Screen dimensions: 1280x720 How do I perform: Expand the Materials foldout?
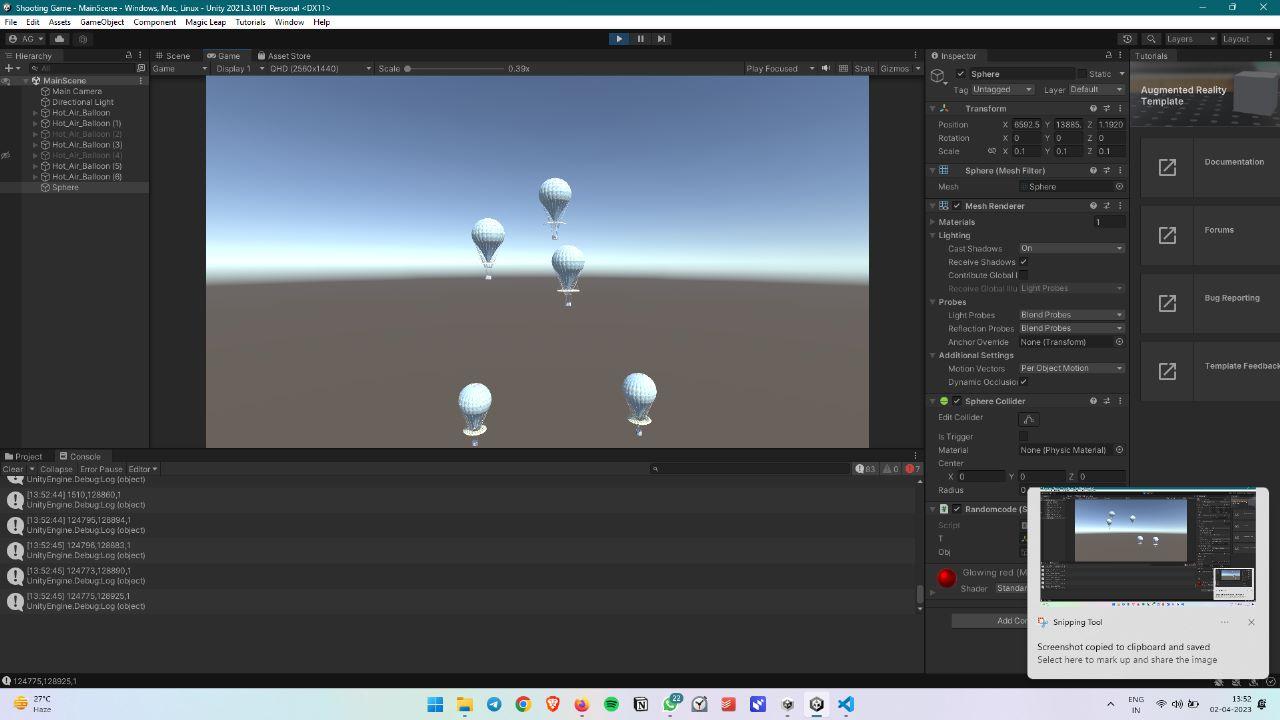[x=933, y=222]
